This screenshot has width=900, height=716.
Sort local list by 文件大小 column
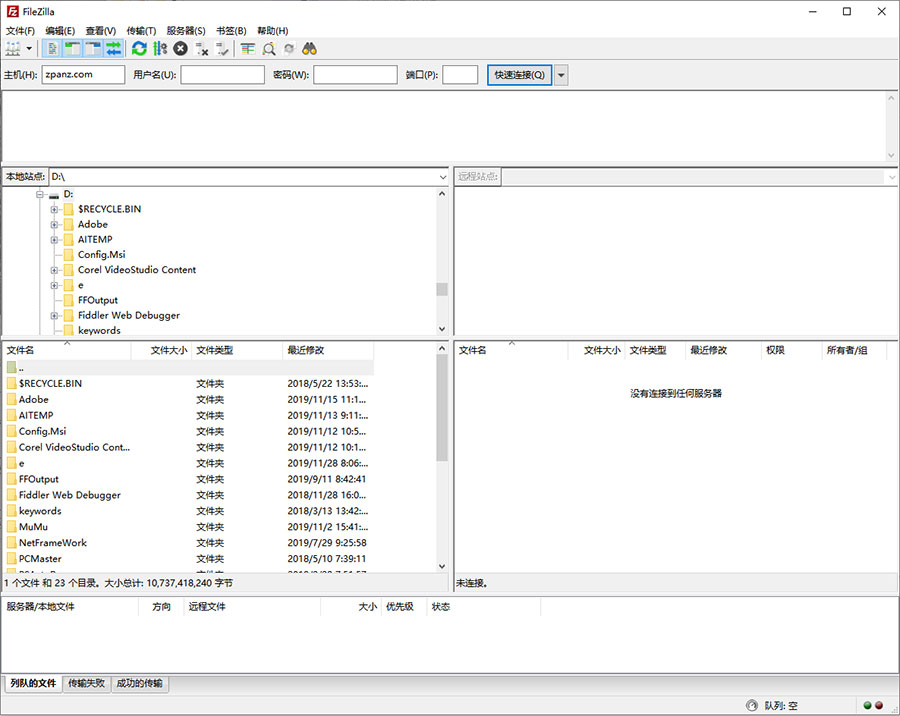point(162,350)
